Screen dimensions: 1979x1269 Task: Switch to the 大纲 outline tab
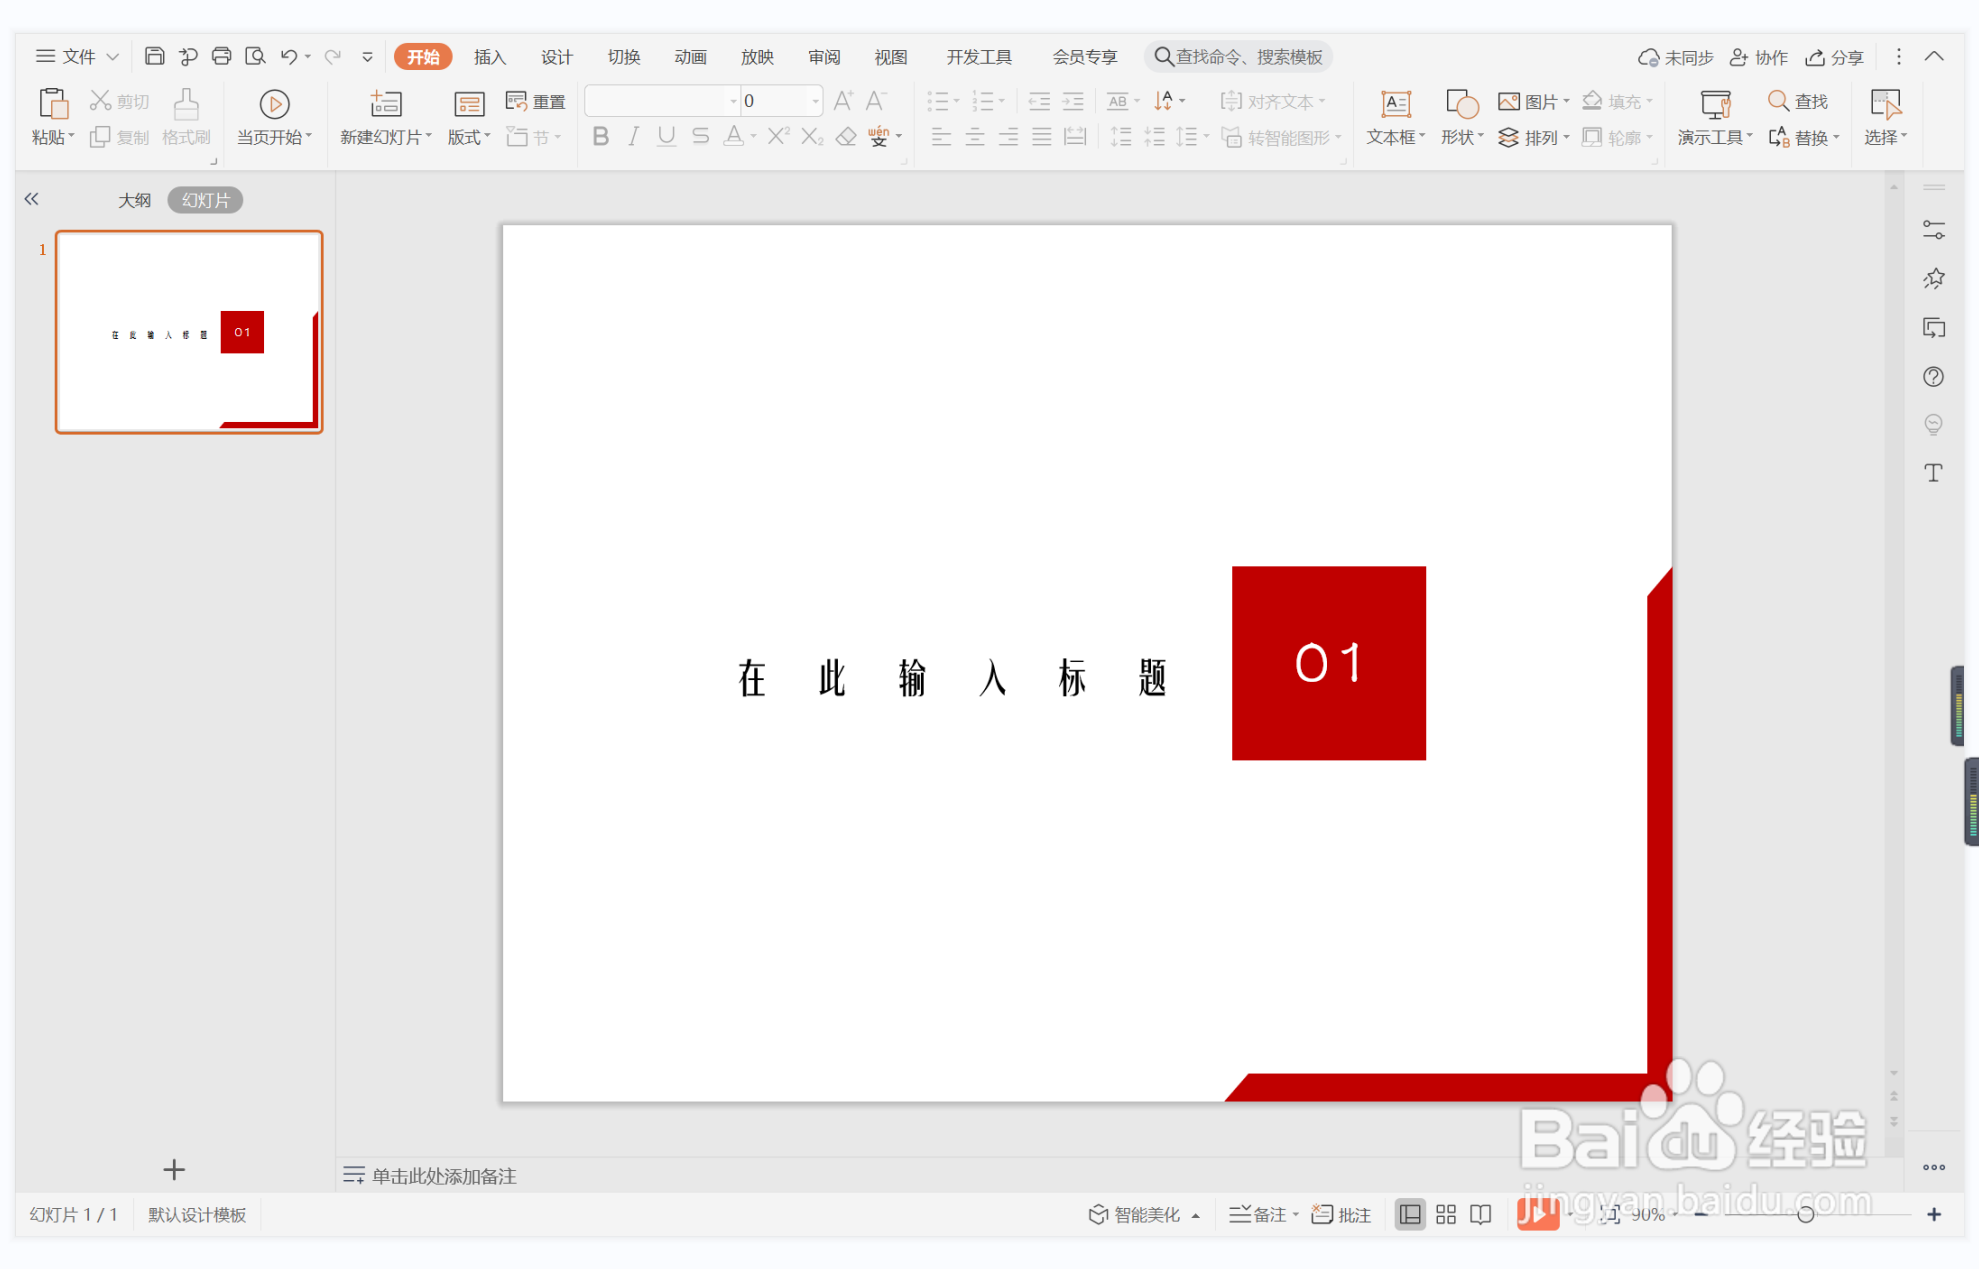click(x=134, y=200)
